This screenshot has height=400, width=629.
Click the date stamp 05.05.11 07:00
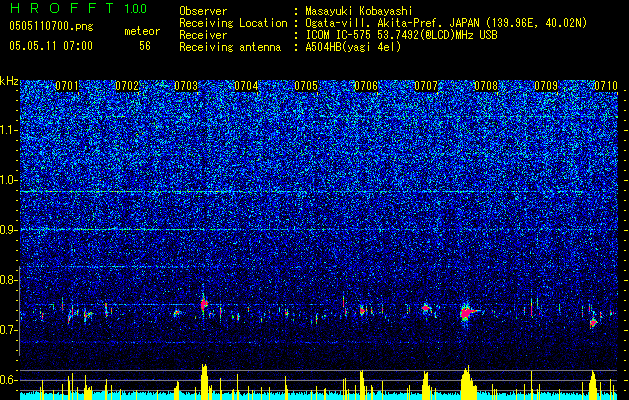click(x=51, y=46)
